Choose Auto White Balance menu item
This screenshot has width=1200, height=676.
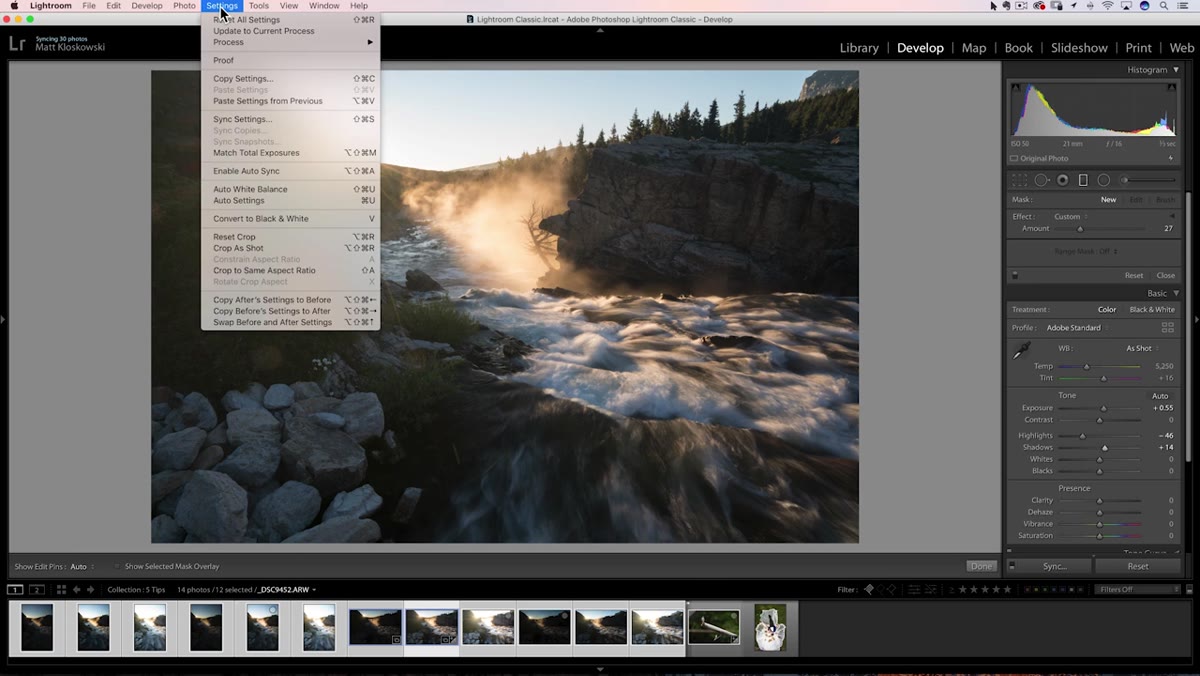coord(290,189)
